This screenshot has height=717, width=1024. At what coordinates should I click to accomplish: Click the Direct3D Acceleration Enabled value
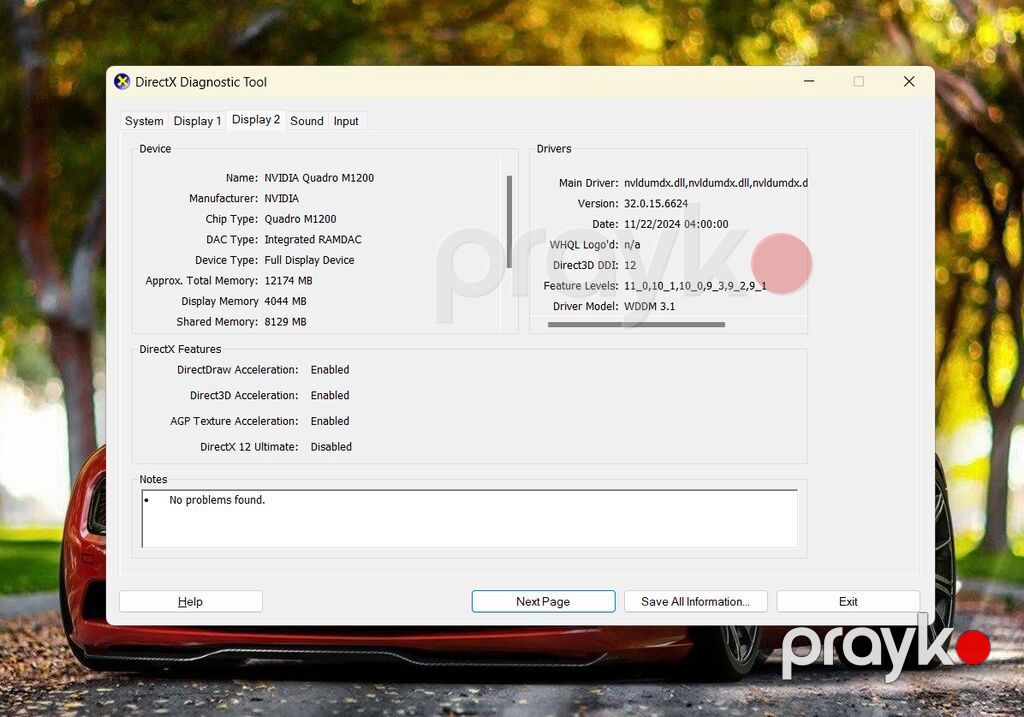[x=330, y=396]
